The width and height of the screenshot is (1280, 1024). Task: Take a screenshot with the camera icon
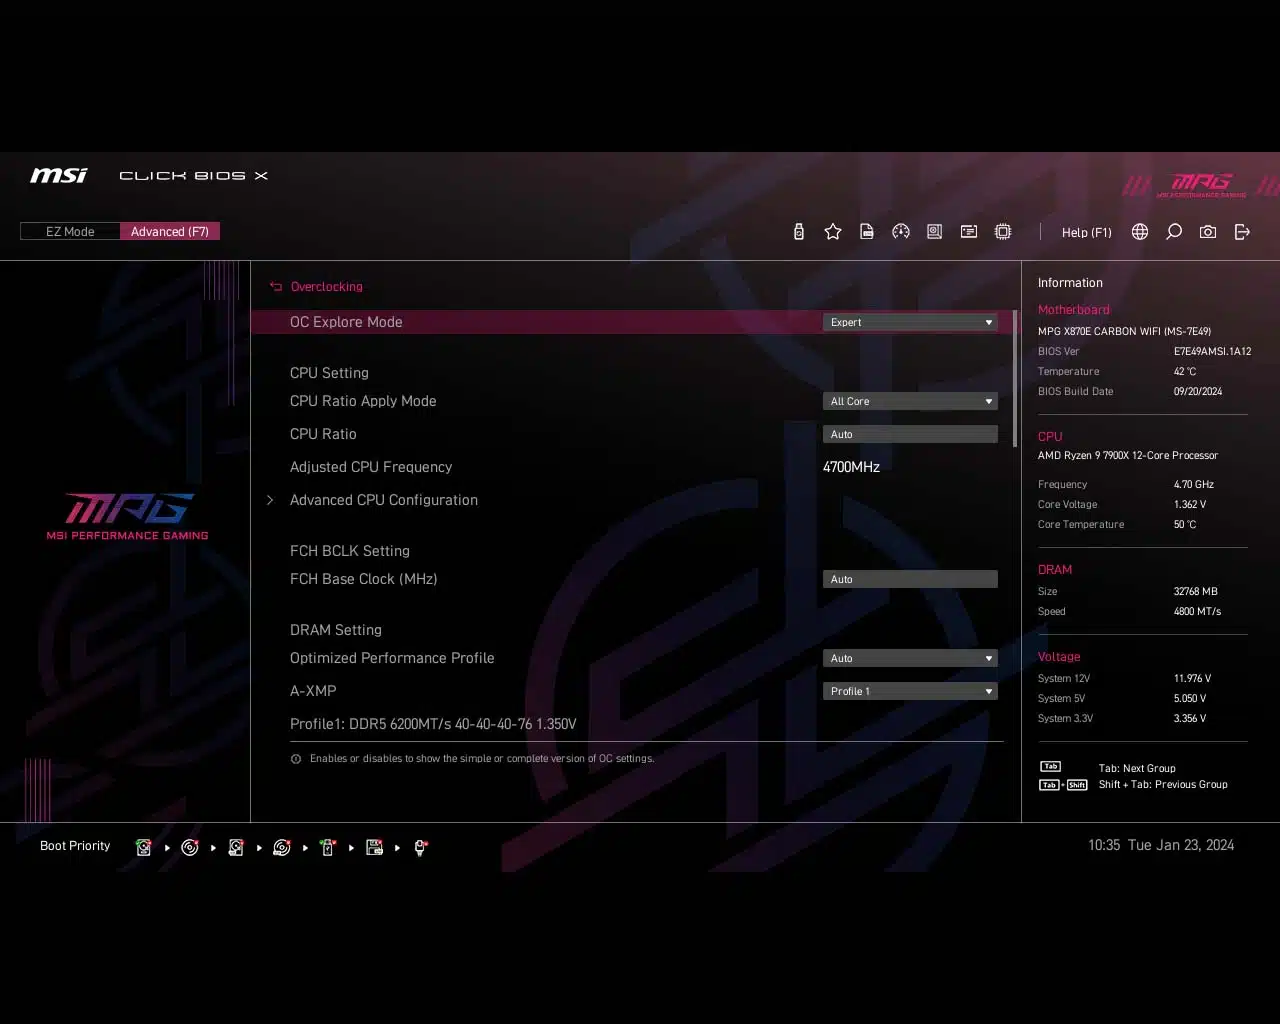pyautogui.click(x=1208, y=232)
